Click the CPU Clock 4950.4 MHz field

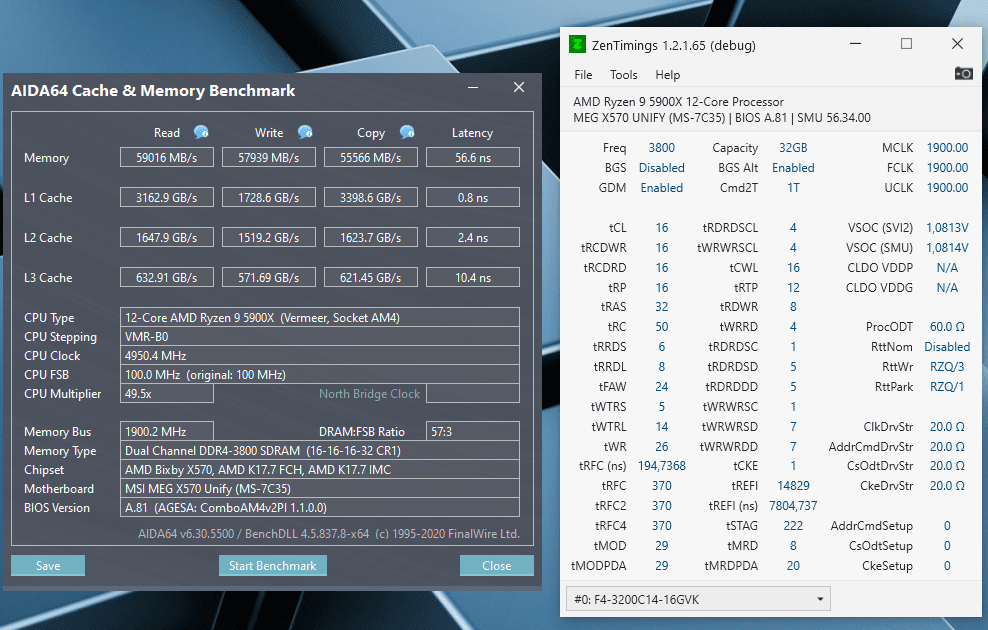pos(319,355)
